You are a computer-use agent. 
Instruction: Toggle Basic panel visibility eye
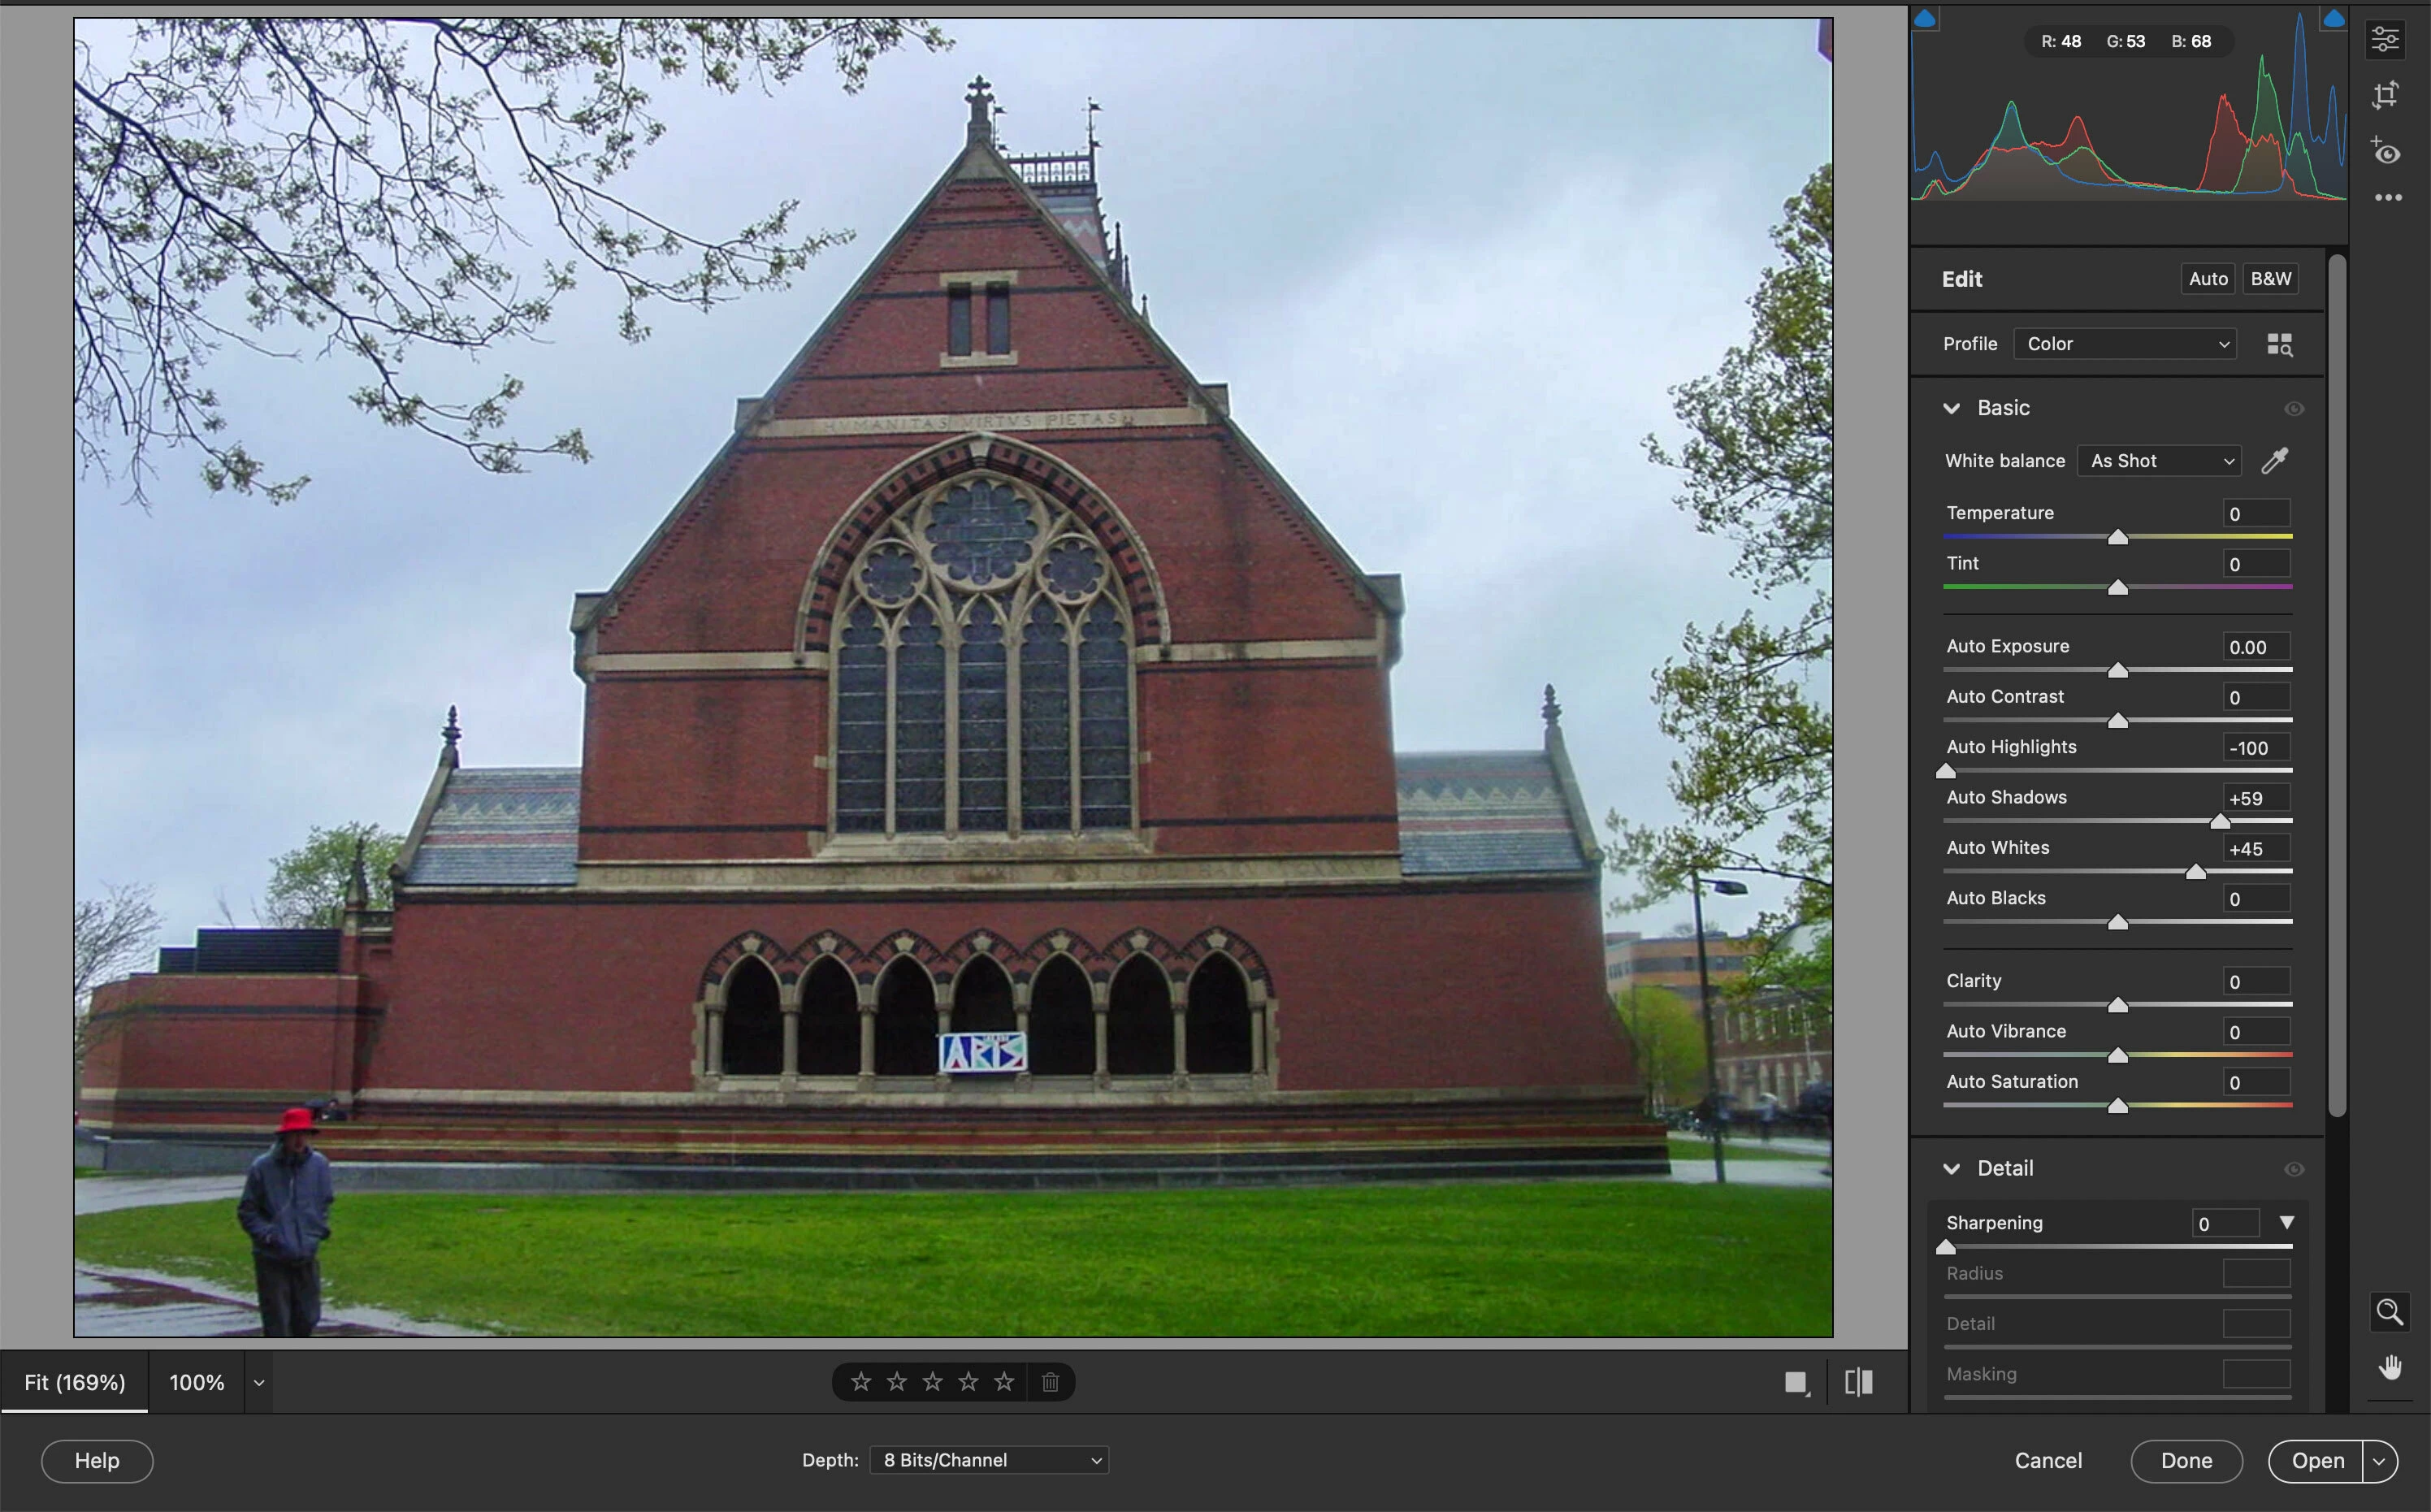[2294, 408]
